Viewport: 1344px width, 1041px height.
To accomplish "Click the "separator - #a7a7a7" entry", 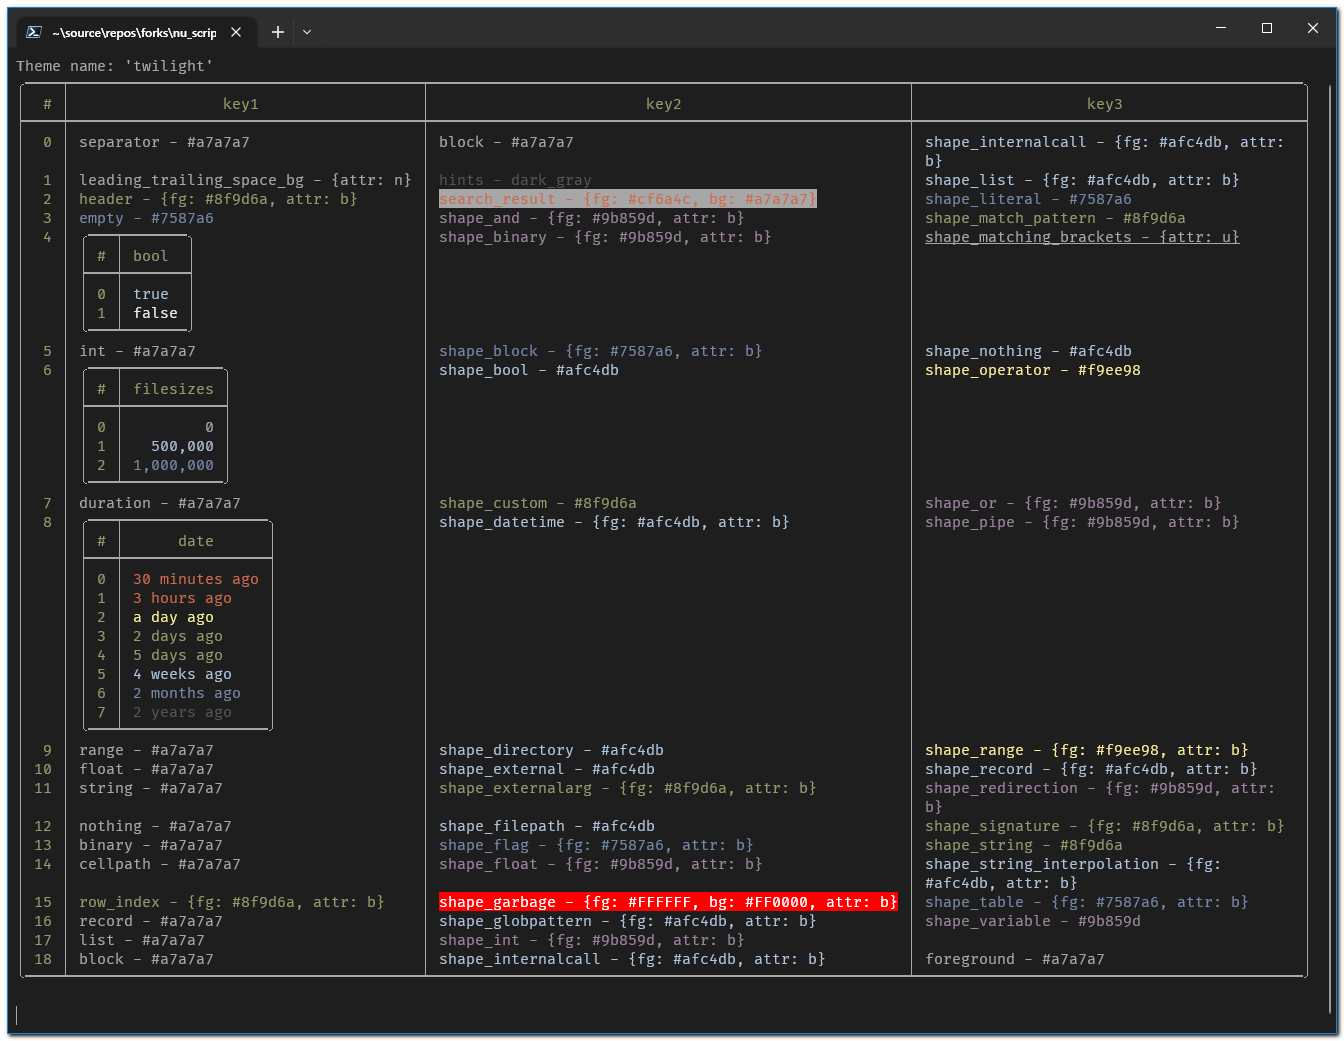I will (165, 142).
